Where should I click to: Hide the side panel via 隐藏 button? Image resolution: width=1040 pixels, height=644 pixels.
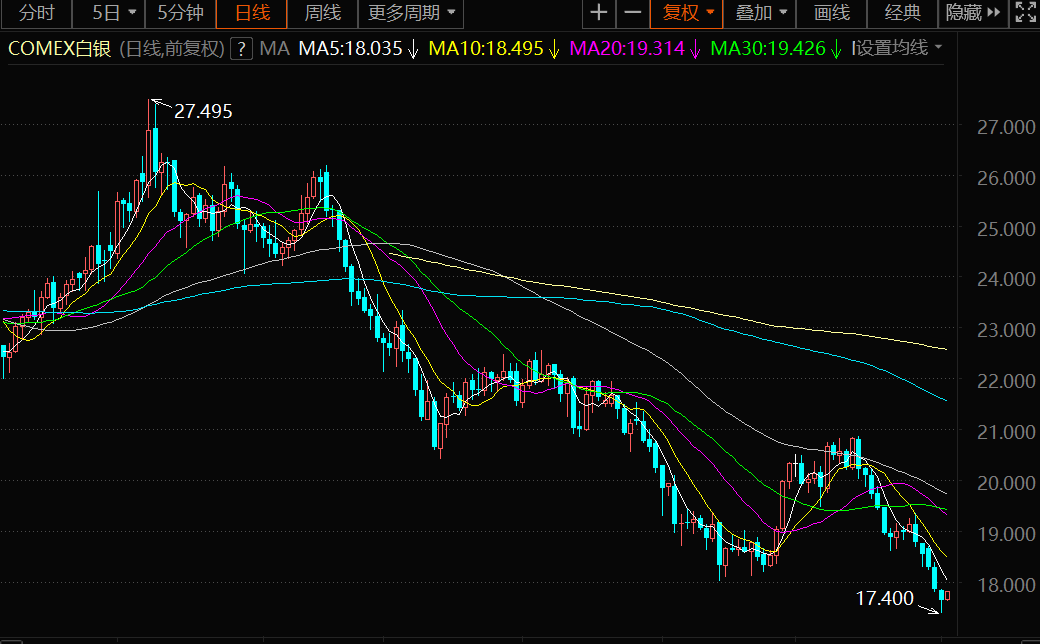(x=973, y=13)
